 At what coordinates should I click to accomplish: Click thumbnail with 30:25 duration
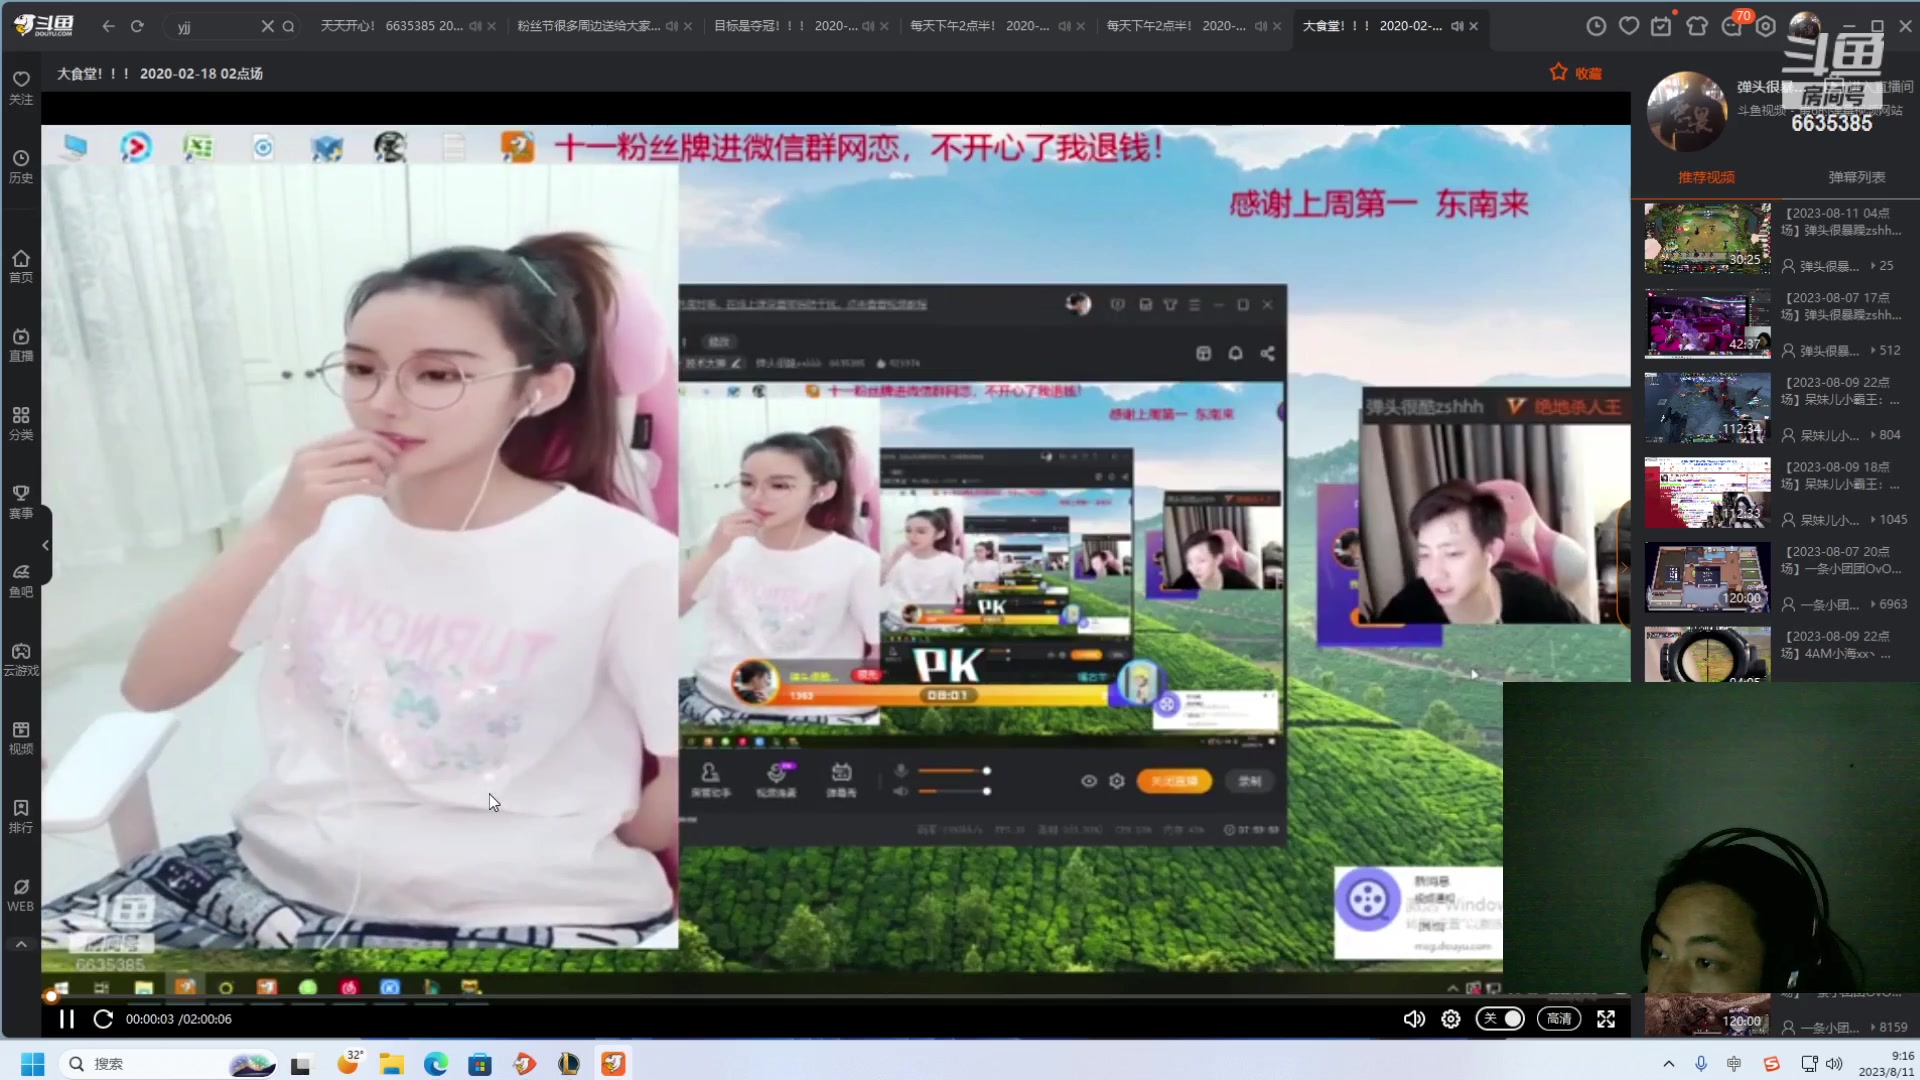1707,238
